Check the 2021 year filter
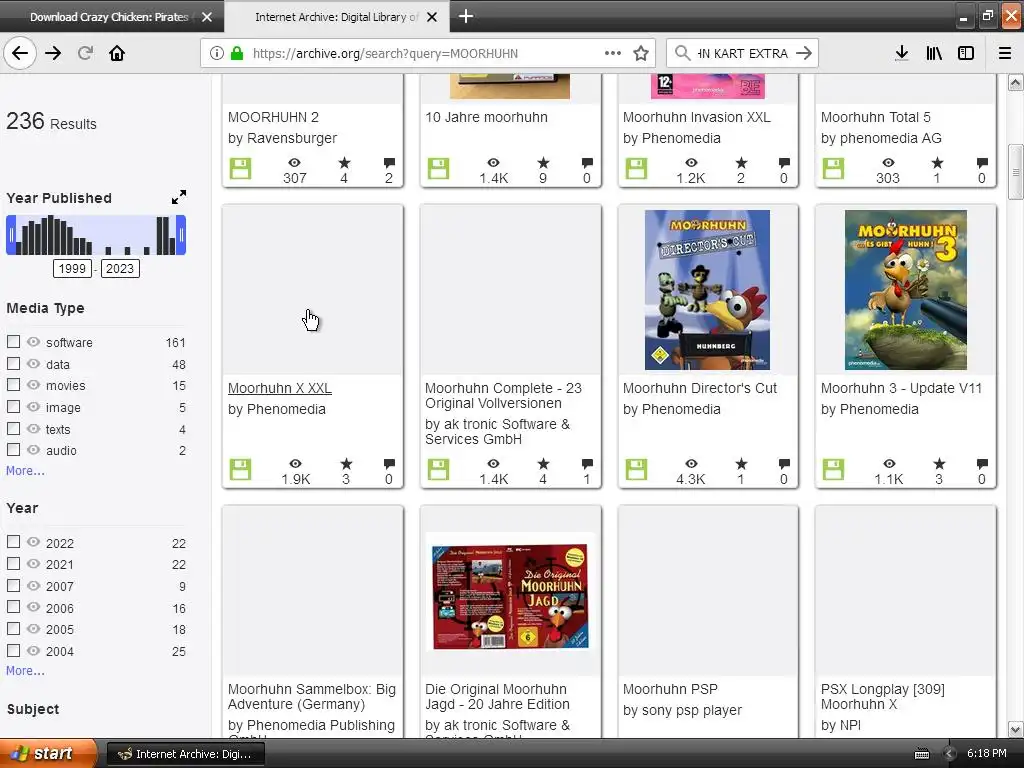This screenshot has width=1024, height=768. pos(13,564)
